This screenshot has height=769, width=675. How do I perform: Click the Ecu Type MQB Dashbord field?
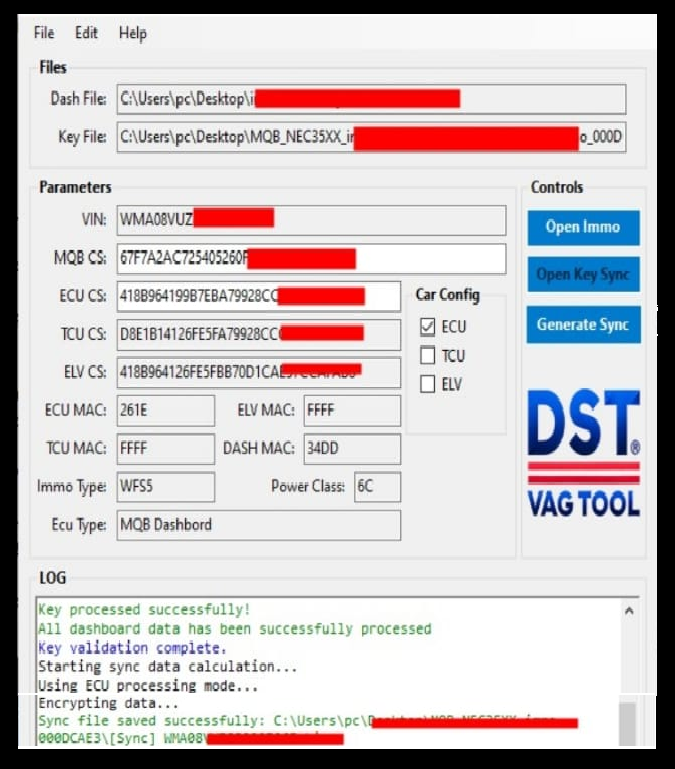(x=258, y=525)
